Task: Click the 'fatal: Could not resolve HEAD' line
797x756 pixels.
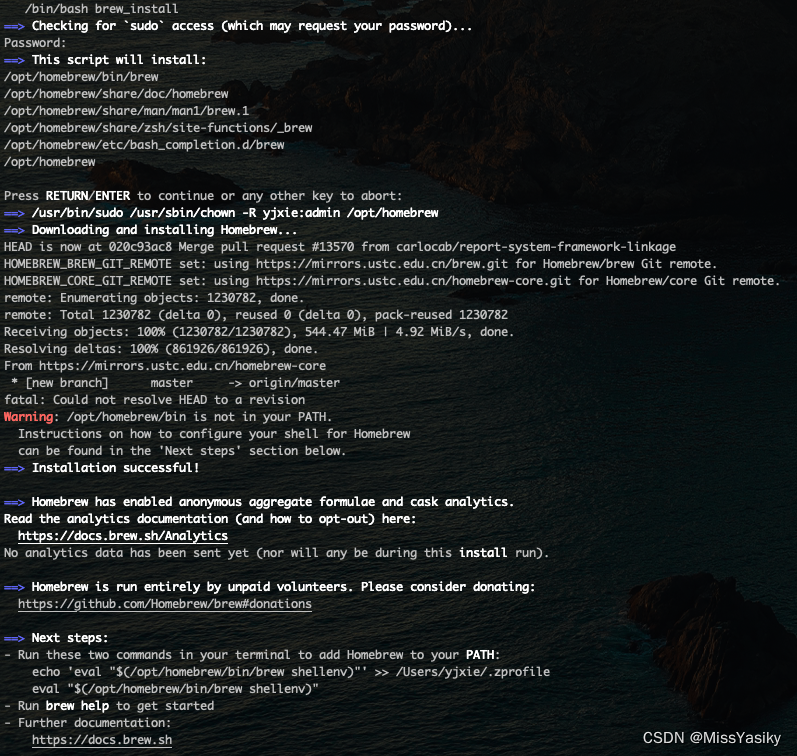Action: (x=155, y=400)
